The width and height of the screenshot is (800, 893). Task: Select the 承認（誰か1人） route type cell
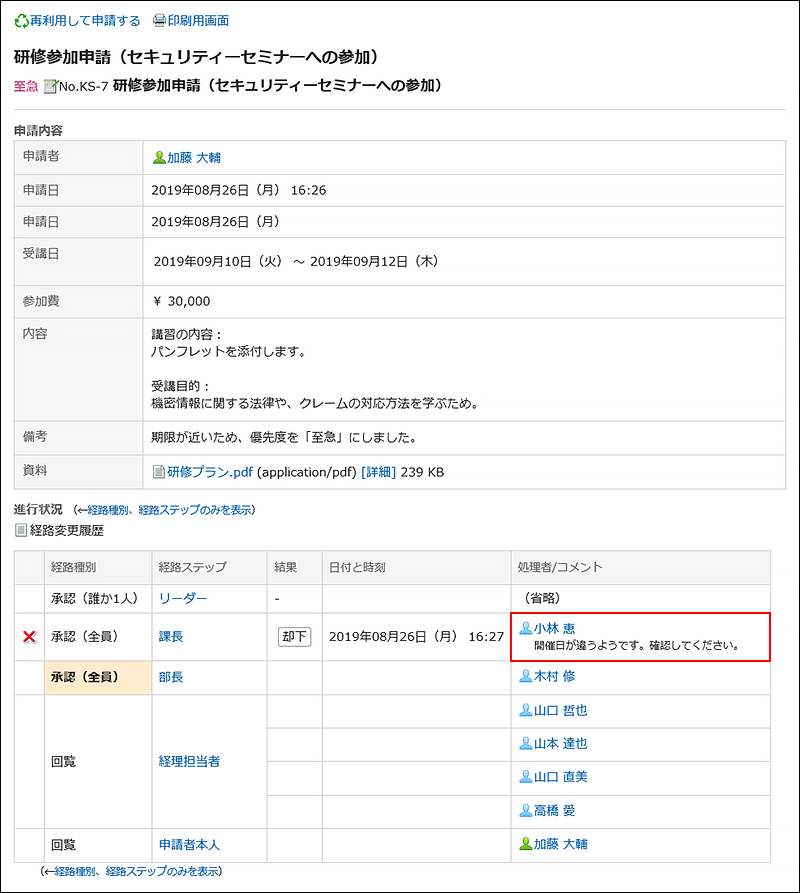(98, 599)
